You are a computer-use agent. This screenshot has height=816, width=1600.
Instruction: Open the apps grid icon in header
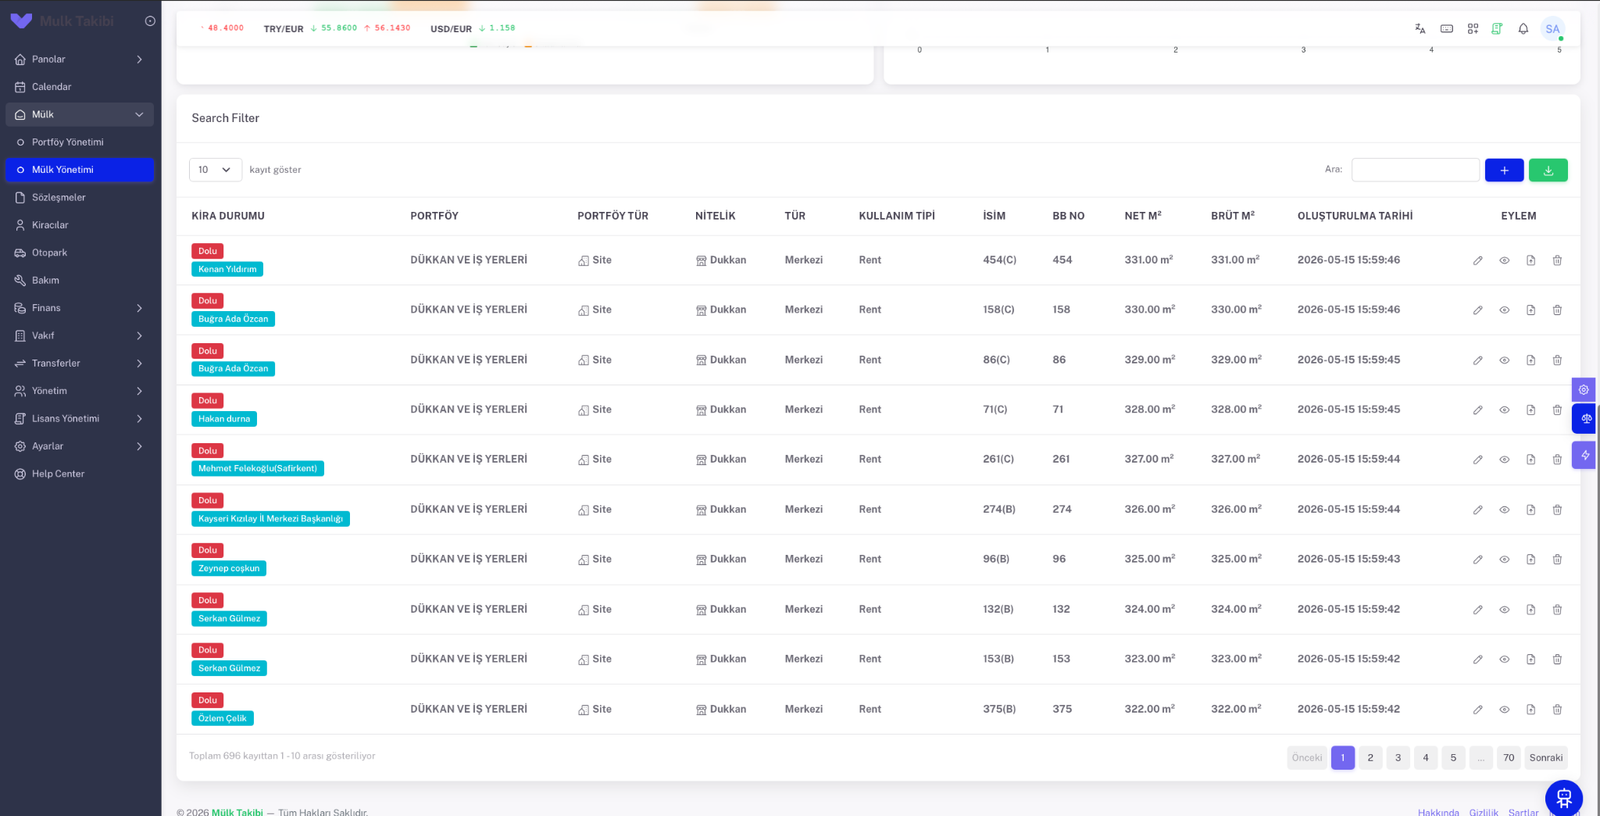(1473, 29)
